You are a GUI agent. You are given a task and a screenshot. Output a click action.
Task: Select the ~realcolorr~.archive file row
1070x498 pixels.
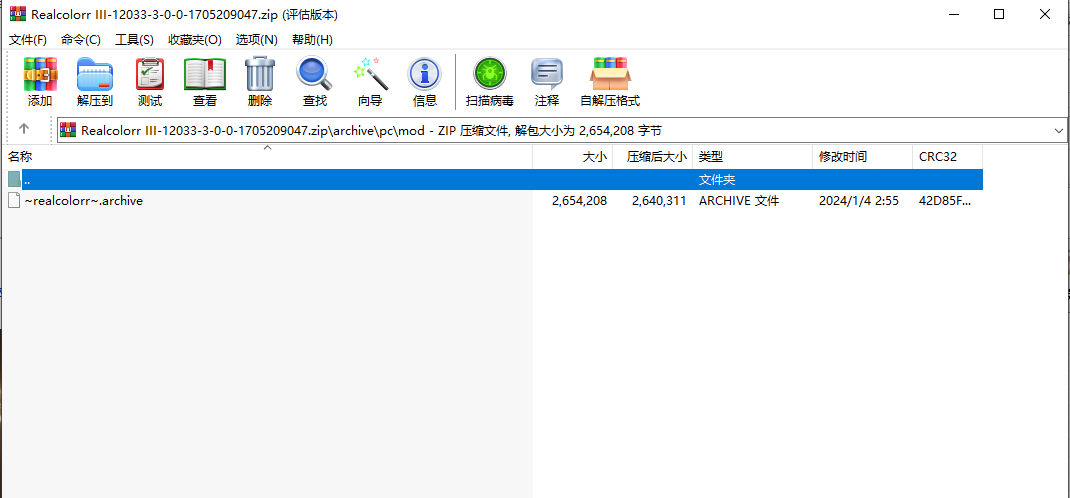(x=493, y=201)
